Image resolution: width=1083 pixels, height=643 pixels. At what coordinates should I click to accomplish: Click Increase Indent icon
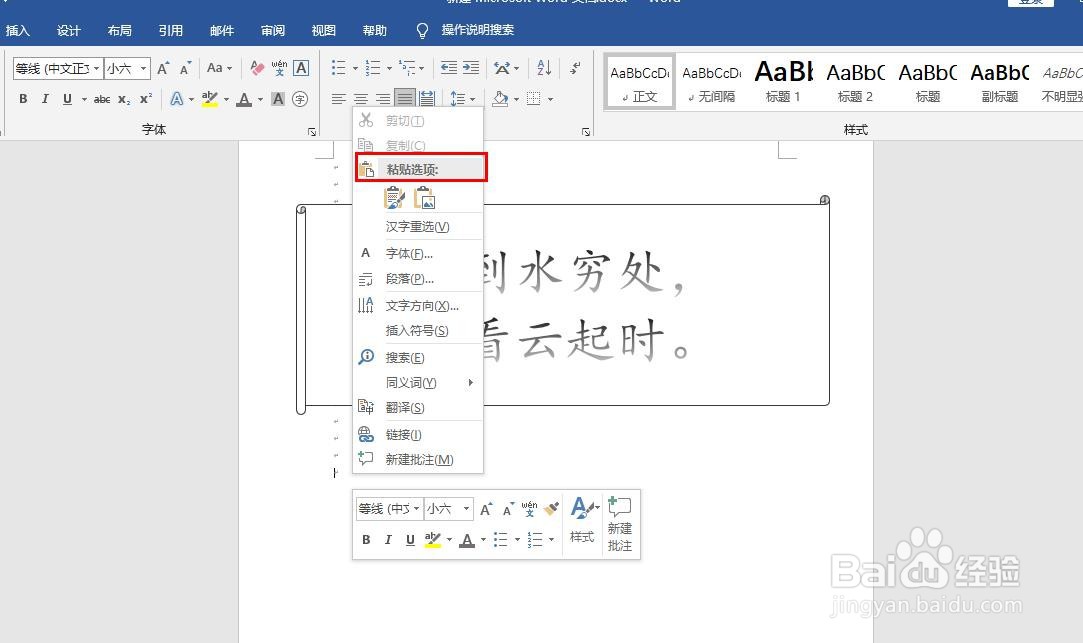[x=471, y=68]
